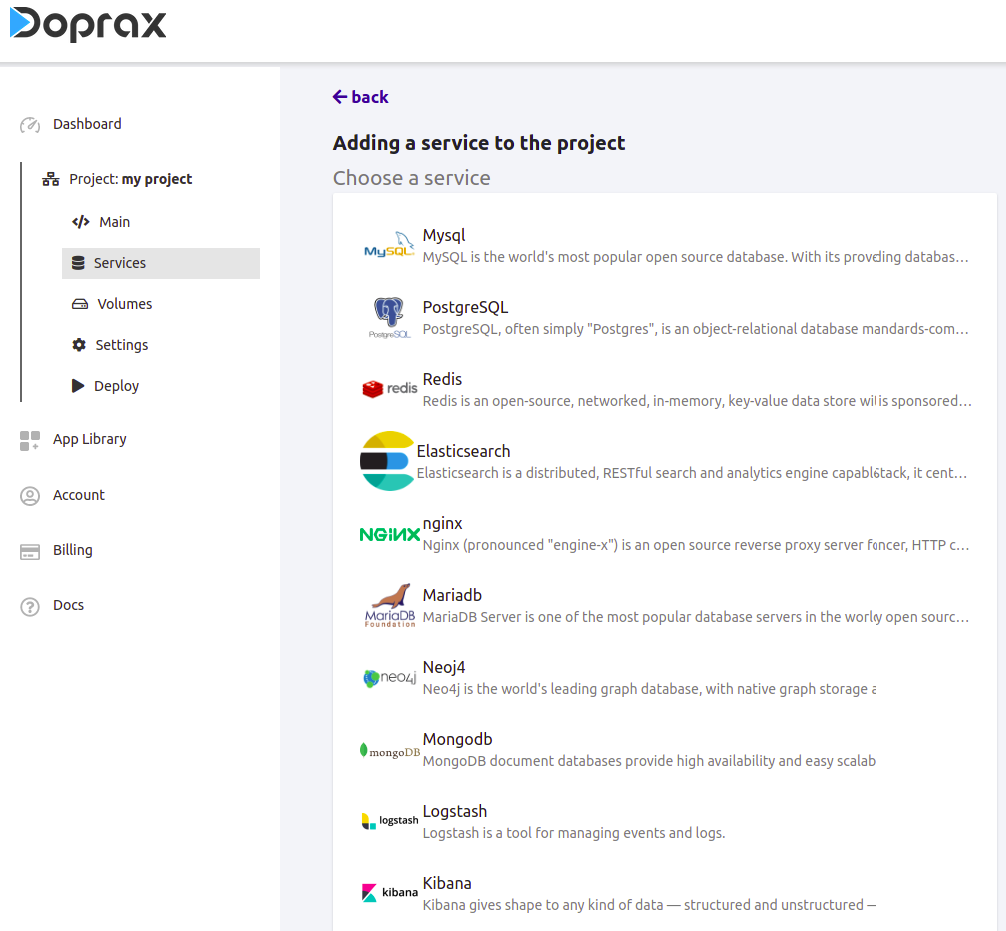Go back using the back link
This screenshot has width=1006, height=931.
point(361,97)
